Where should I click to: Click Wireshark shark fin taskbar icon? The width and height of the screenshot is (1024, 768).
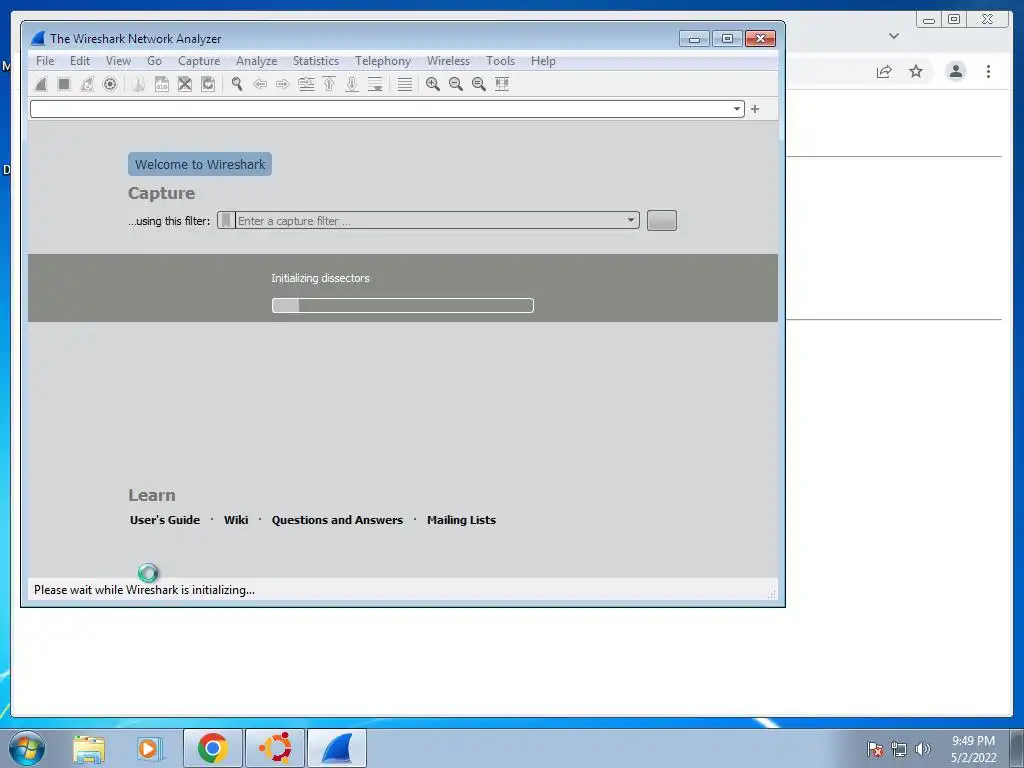point(336,748)
